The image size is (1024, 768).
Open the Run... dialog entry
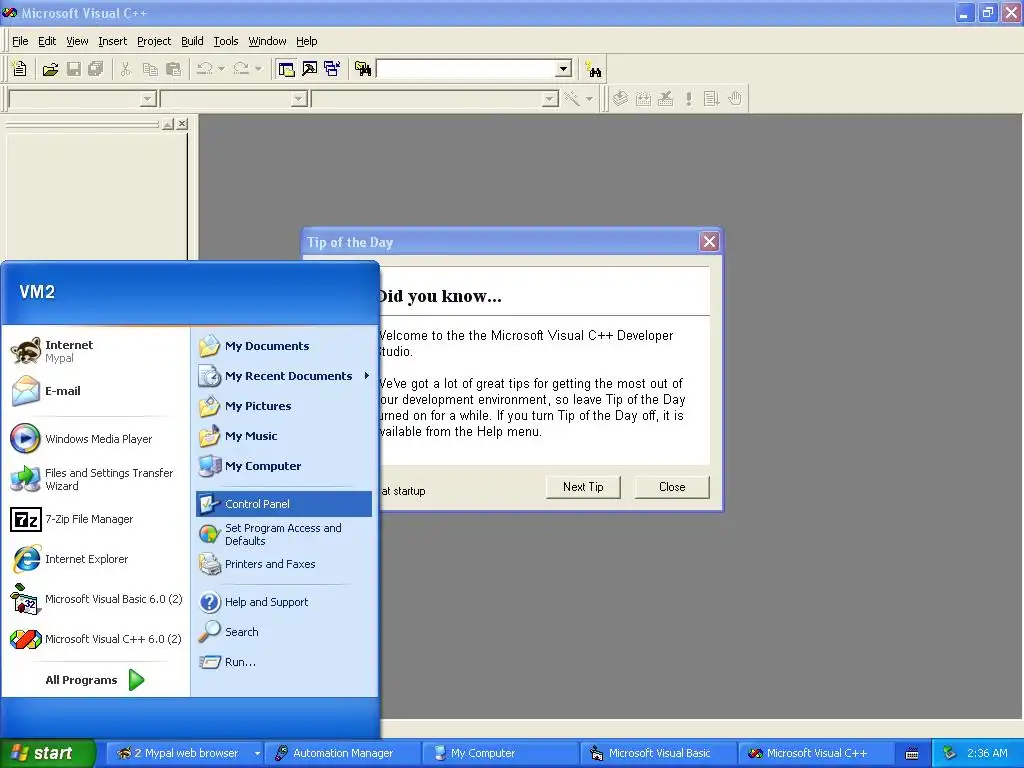[283, 662]
